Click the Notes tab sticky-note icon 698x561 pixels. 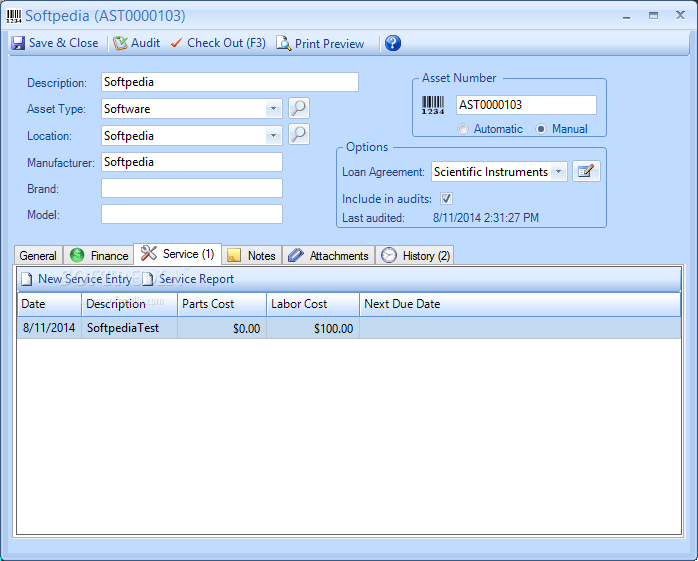click(x=234, y=255)
